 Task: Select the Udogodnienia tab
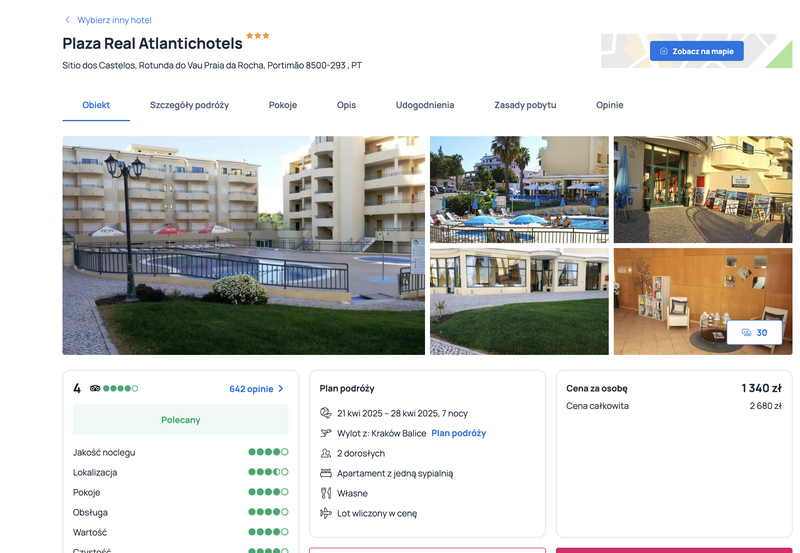[425, 105]
